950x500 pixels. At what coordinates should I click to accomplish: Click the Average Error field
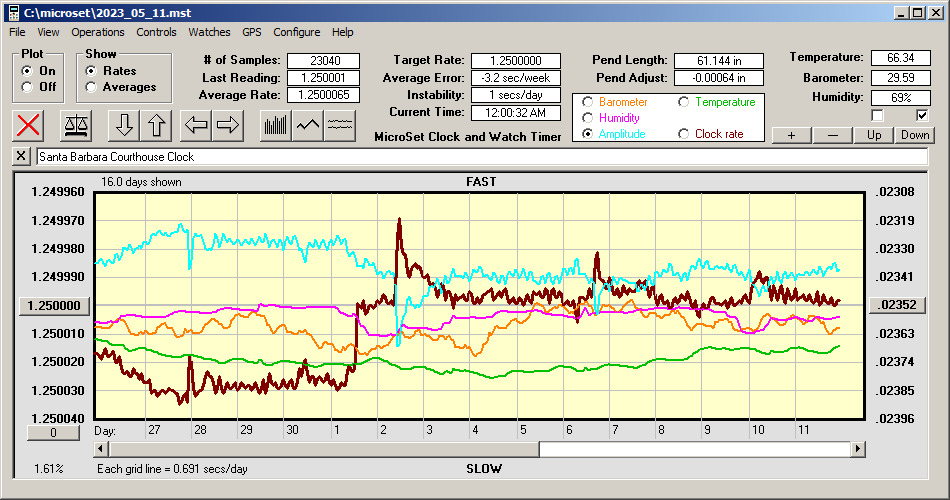click(x=516, y=78)
